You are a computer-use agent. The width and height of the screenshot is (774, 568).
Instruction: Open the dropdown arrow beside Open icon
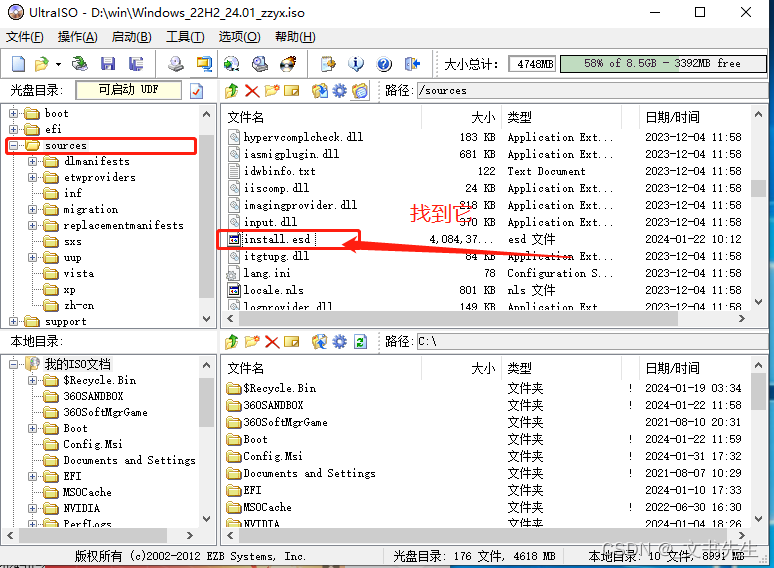(x=58, y=64)
